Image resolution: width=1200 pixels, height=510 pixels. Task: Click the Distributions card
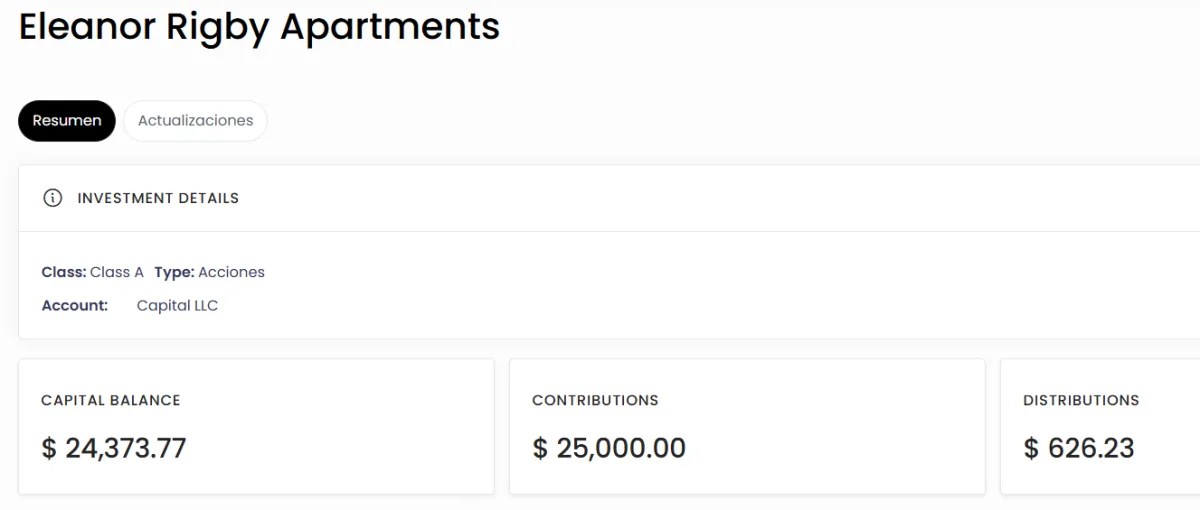tap(1100, 426)
